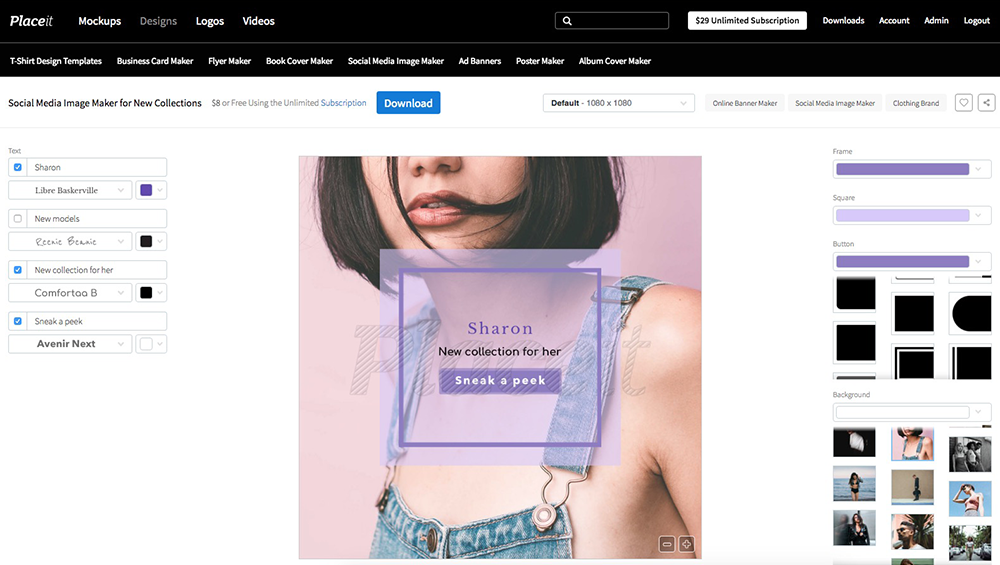Click the zoom out icon on canvas

pos(666,544)
